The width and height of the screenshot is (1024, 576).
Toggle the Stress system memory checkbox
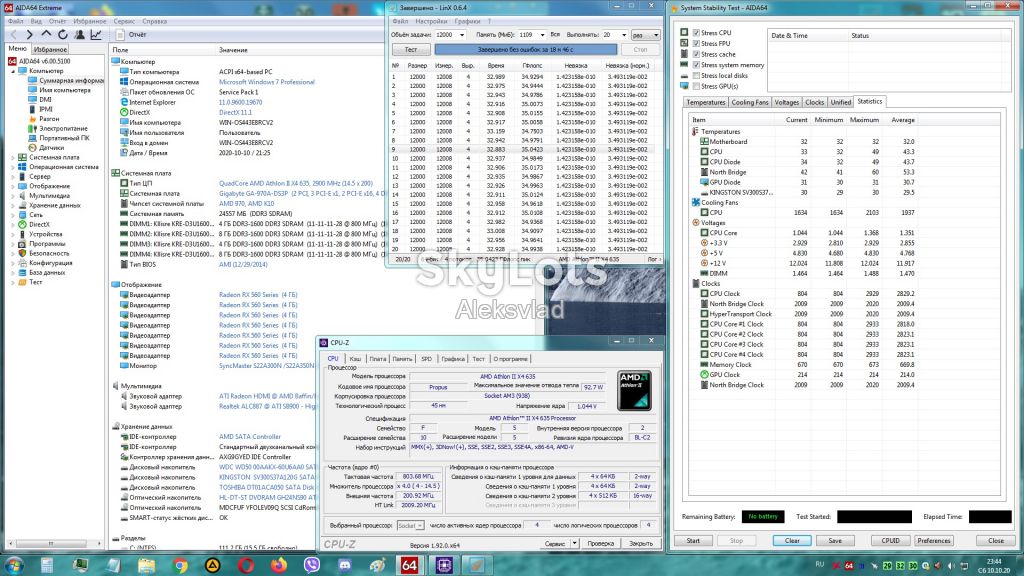[x=696, y=65]
